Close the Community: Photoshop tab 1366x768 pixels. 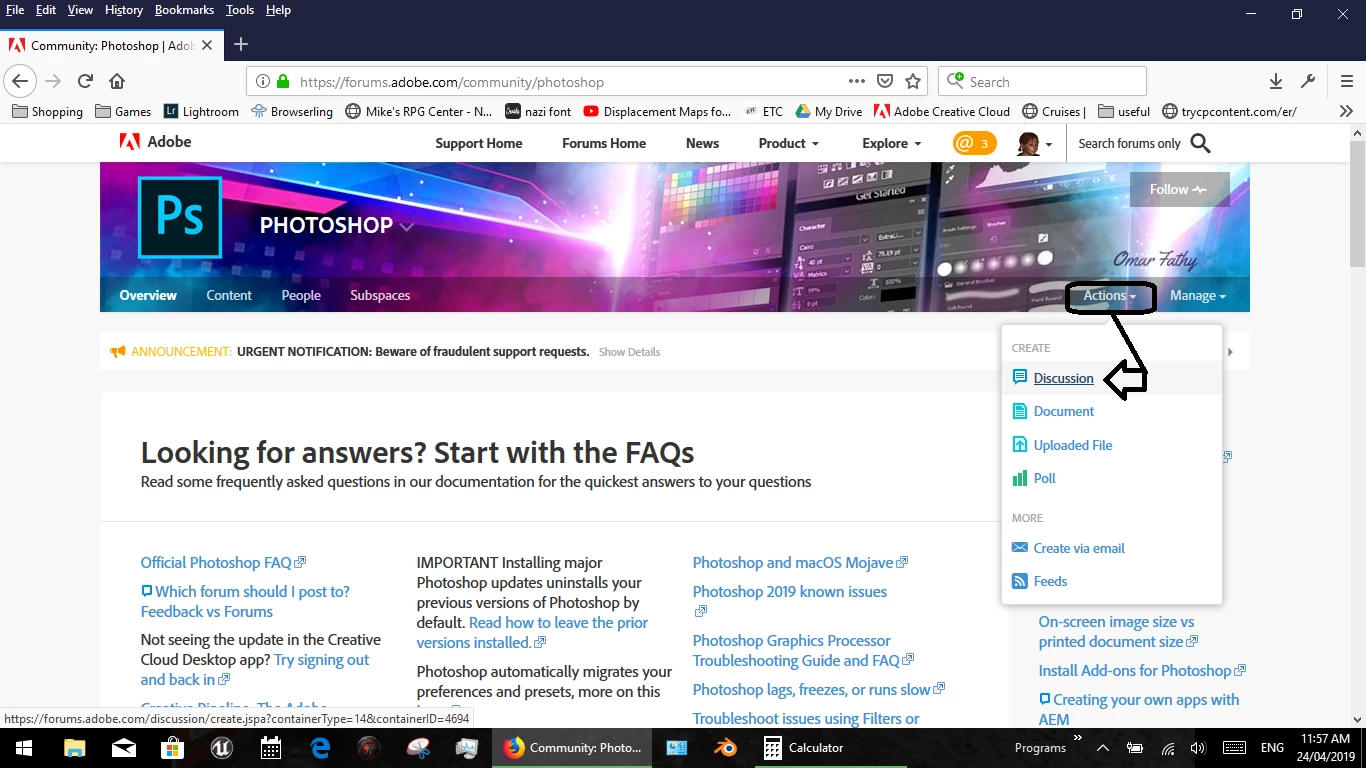[207, 45]
